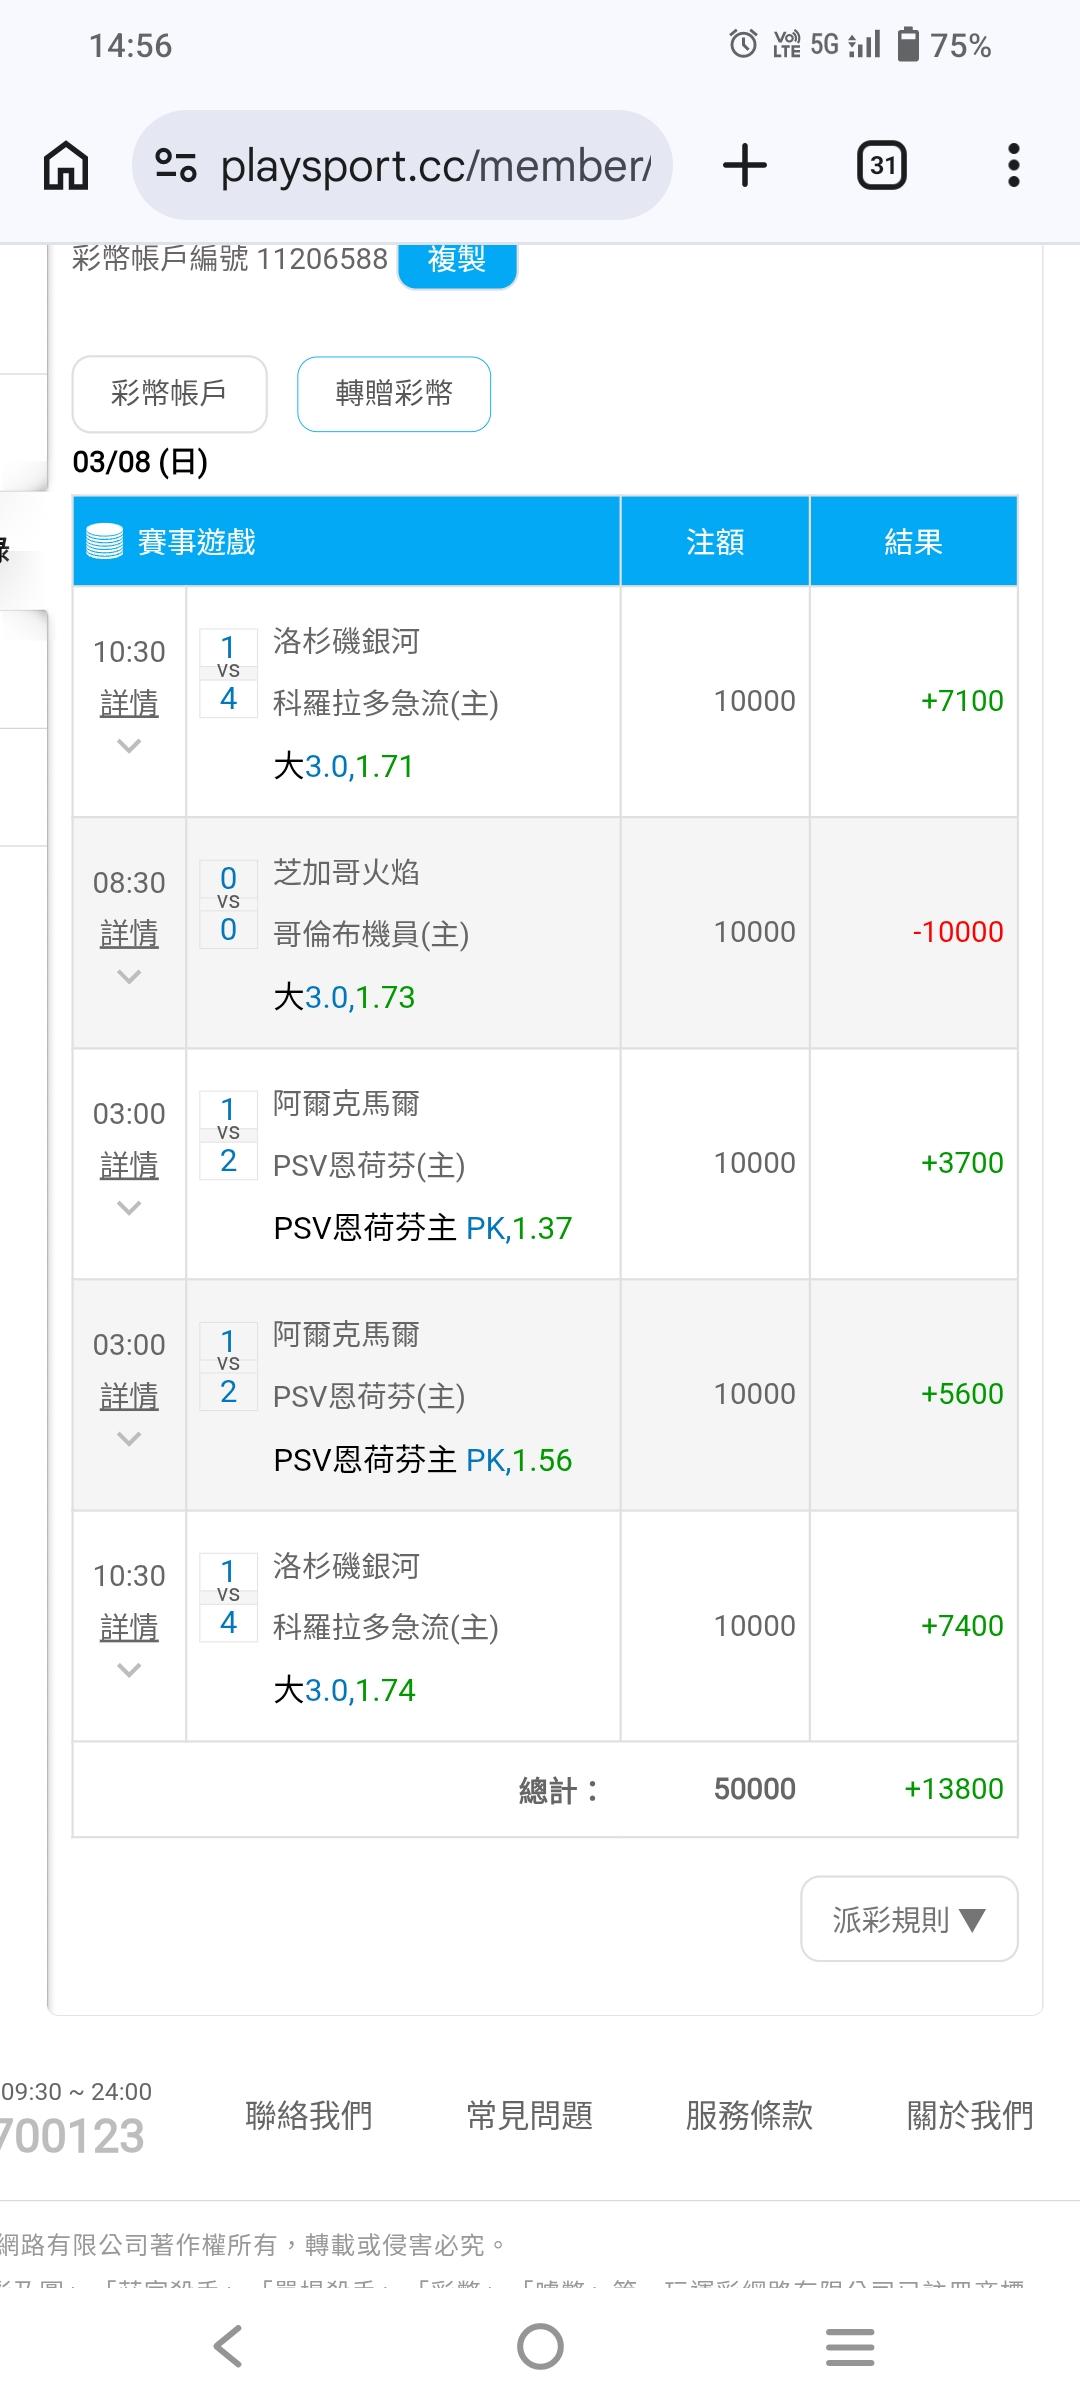Open the browser three-dot menu

click(1013, 165)
